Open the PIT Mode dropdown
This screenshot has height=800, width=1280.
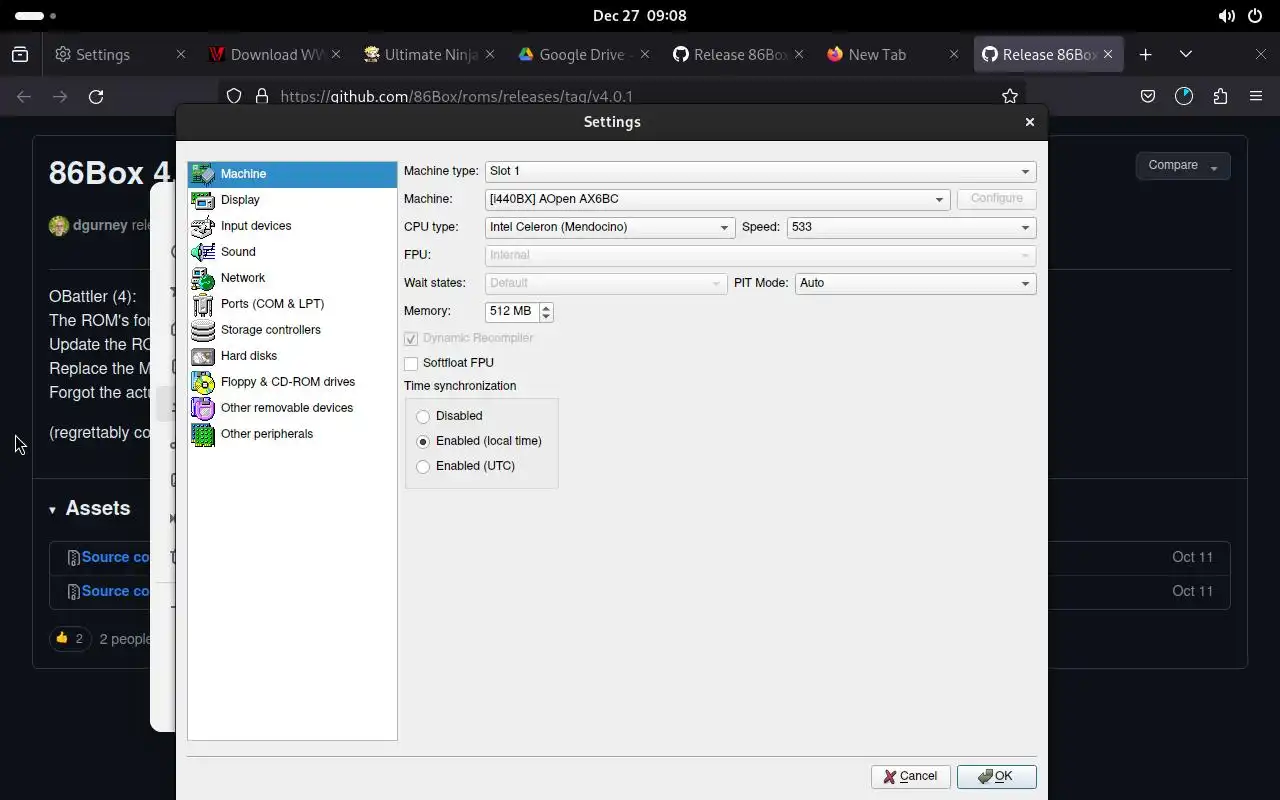(x=915, y=283)
